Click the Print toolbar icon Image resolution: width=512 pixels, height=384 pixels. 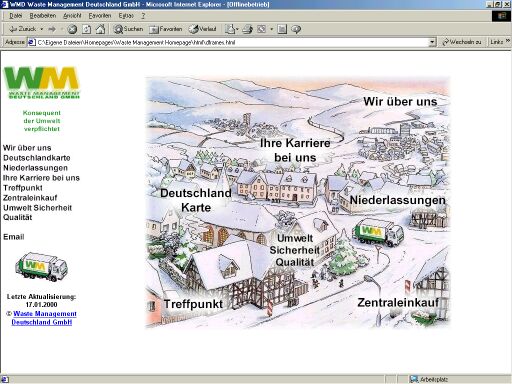(x=247, y=29)
